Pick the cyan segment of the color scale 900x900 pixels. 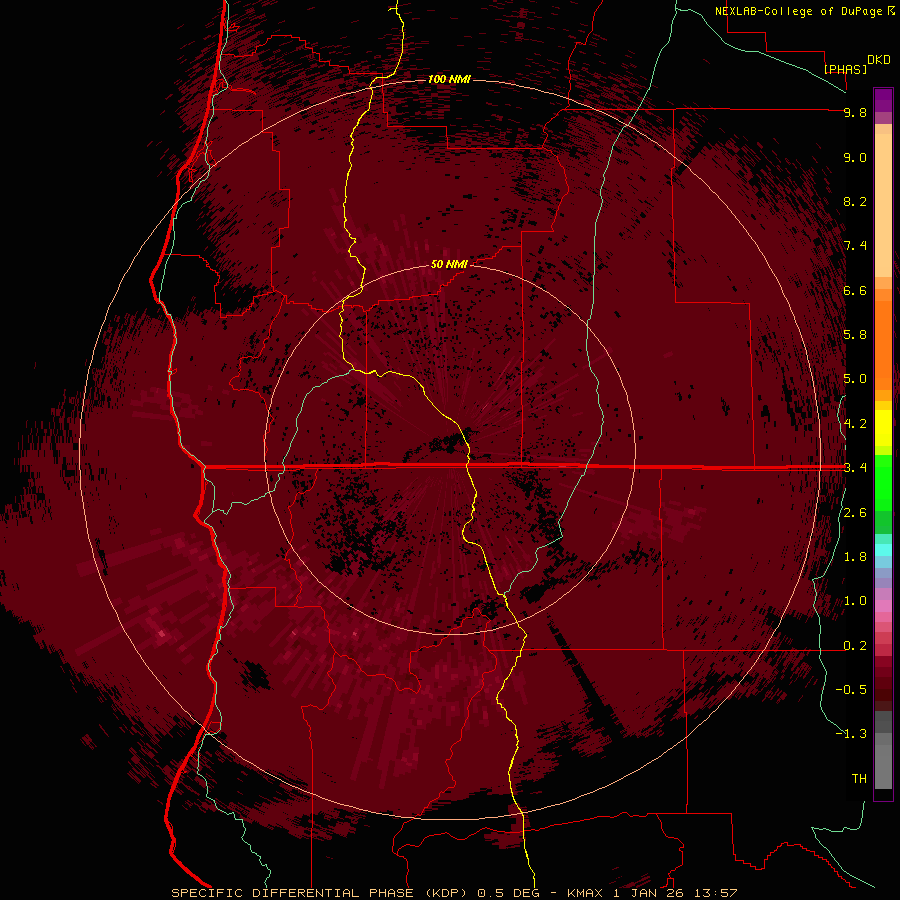click(883, 550)
